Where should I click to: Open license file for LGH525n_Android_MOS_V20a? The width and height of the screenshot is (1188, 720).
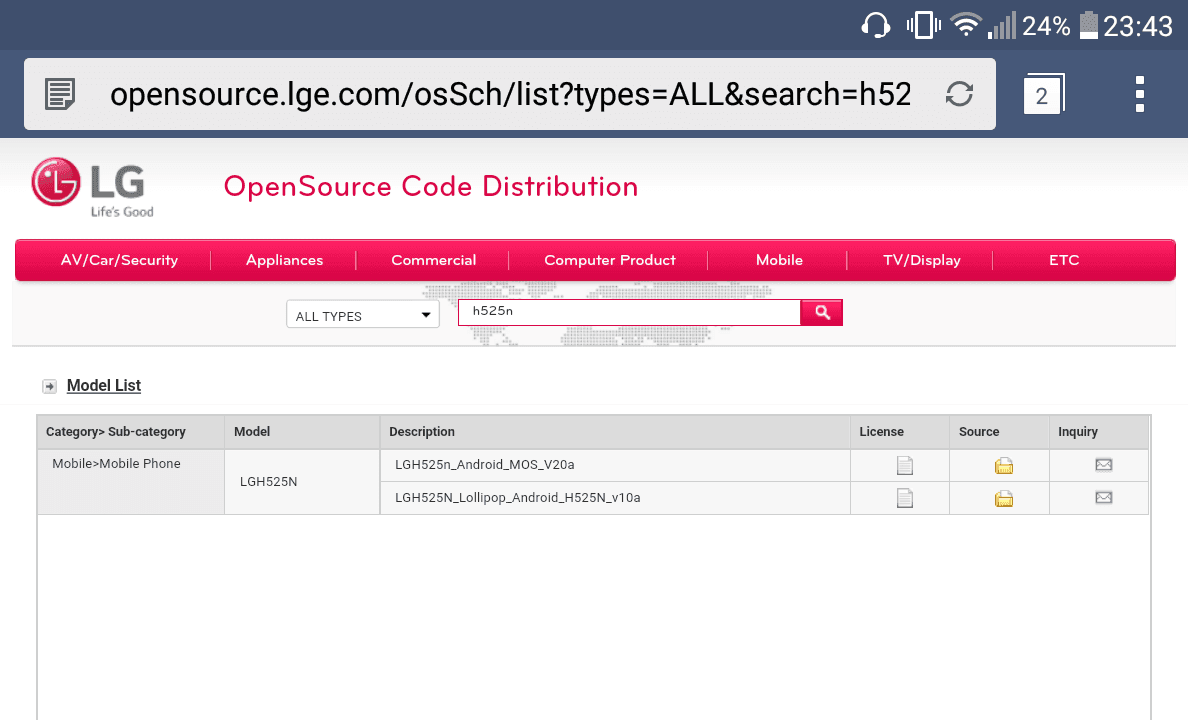pos(905,465)
